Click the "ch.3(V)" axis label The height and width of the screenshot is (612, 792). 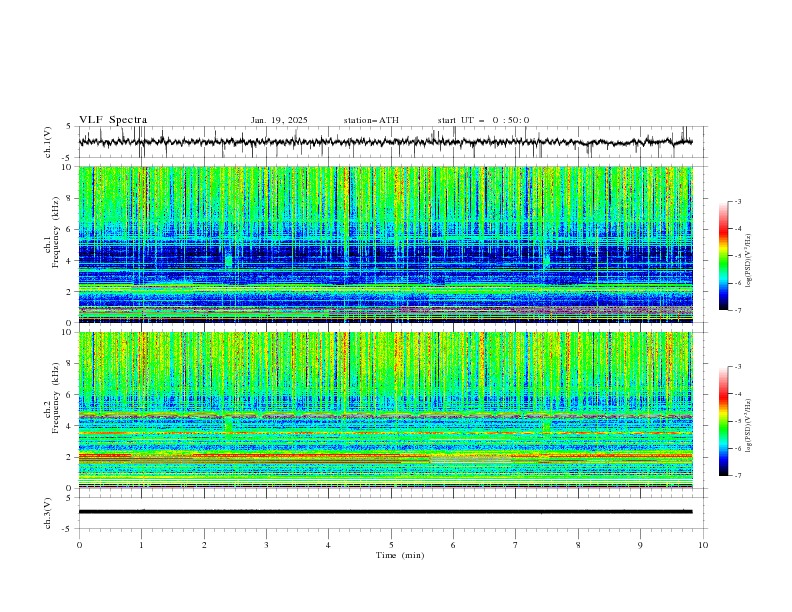coord(48,513)
